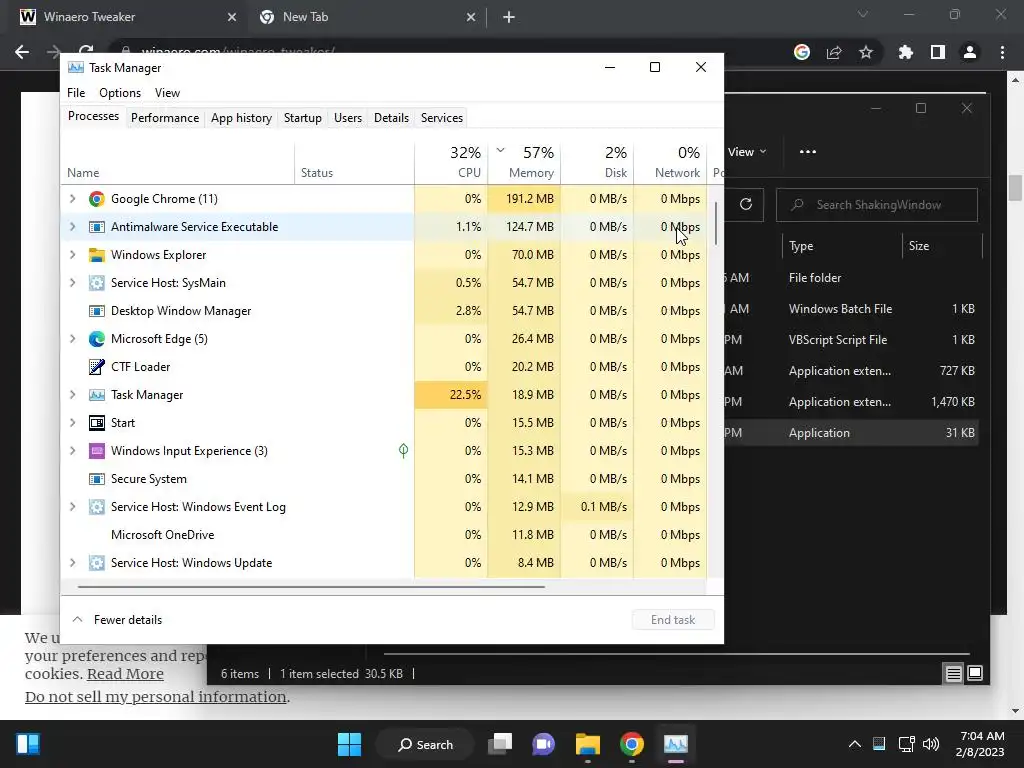Expand the Microsoft Edge (5) group
The height and width of the screenshot is (768, 1024).
point(72,339)
